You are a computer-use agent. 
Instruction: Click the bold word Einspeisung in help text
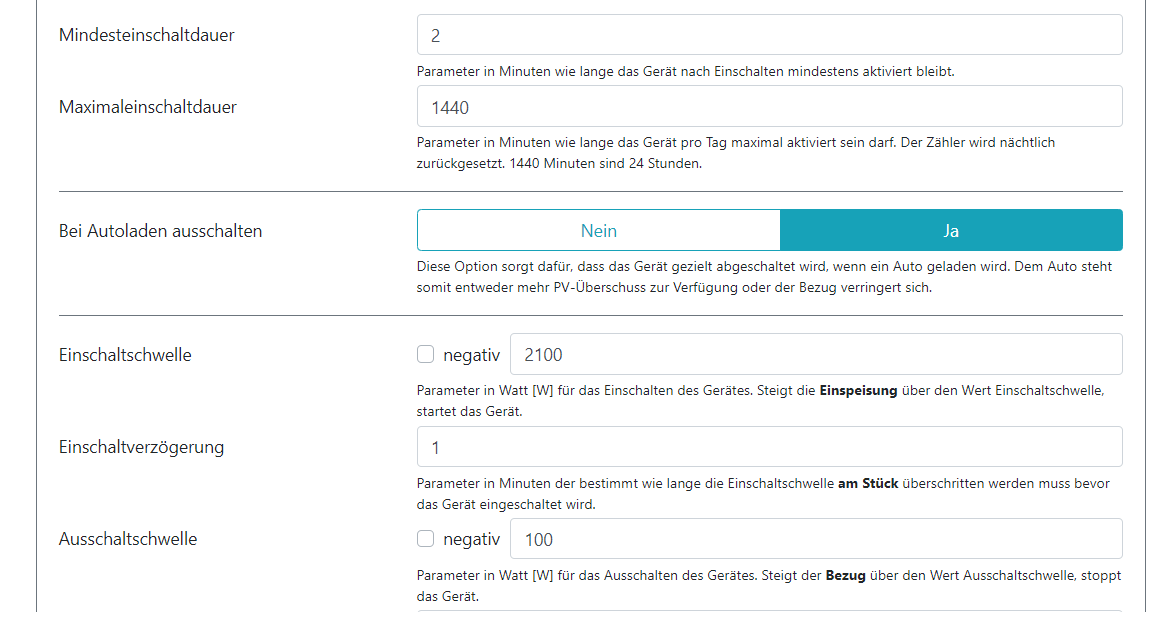pos(858,390)
